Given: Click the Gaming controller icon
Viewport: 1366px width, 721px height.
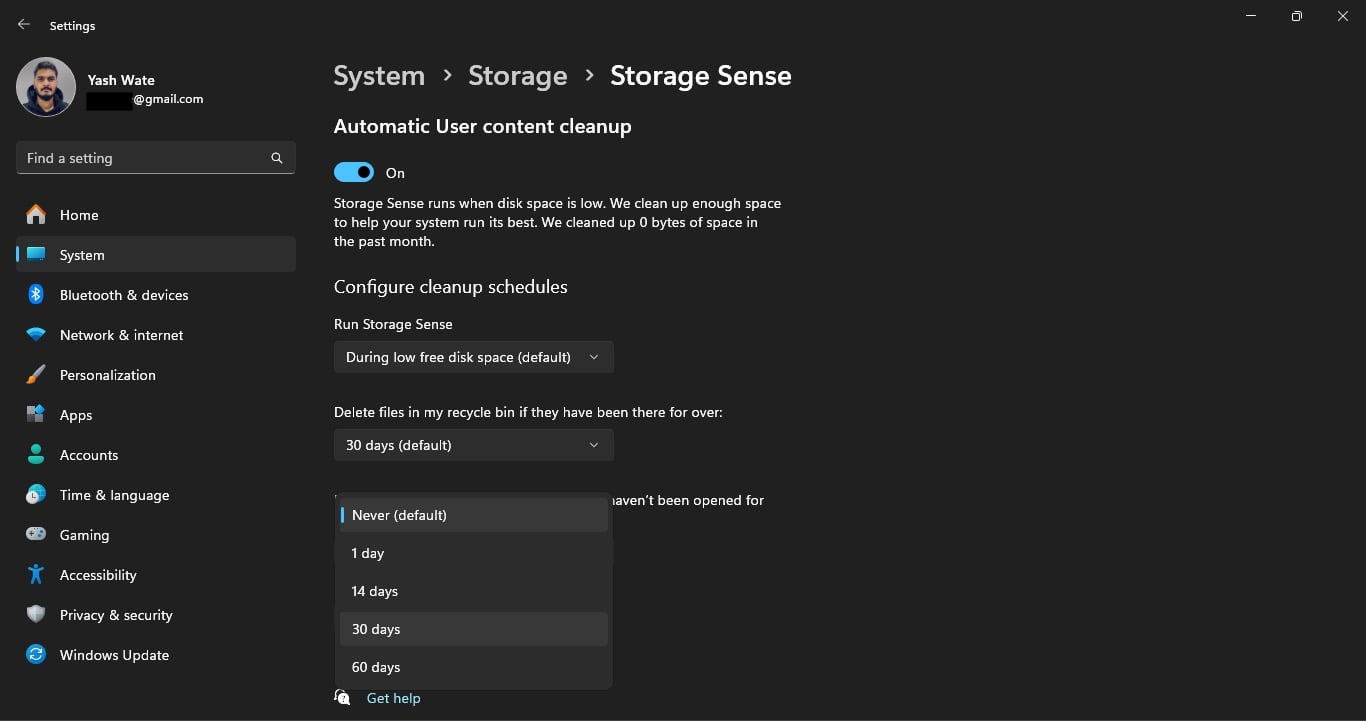Looking at the screenshot, I should point(36,535).
